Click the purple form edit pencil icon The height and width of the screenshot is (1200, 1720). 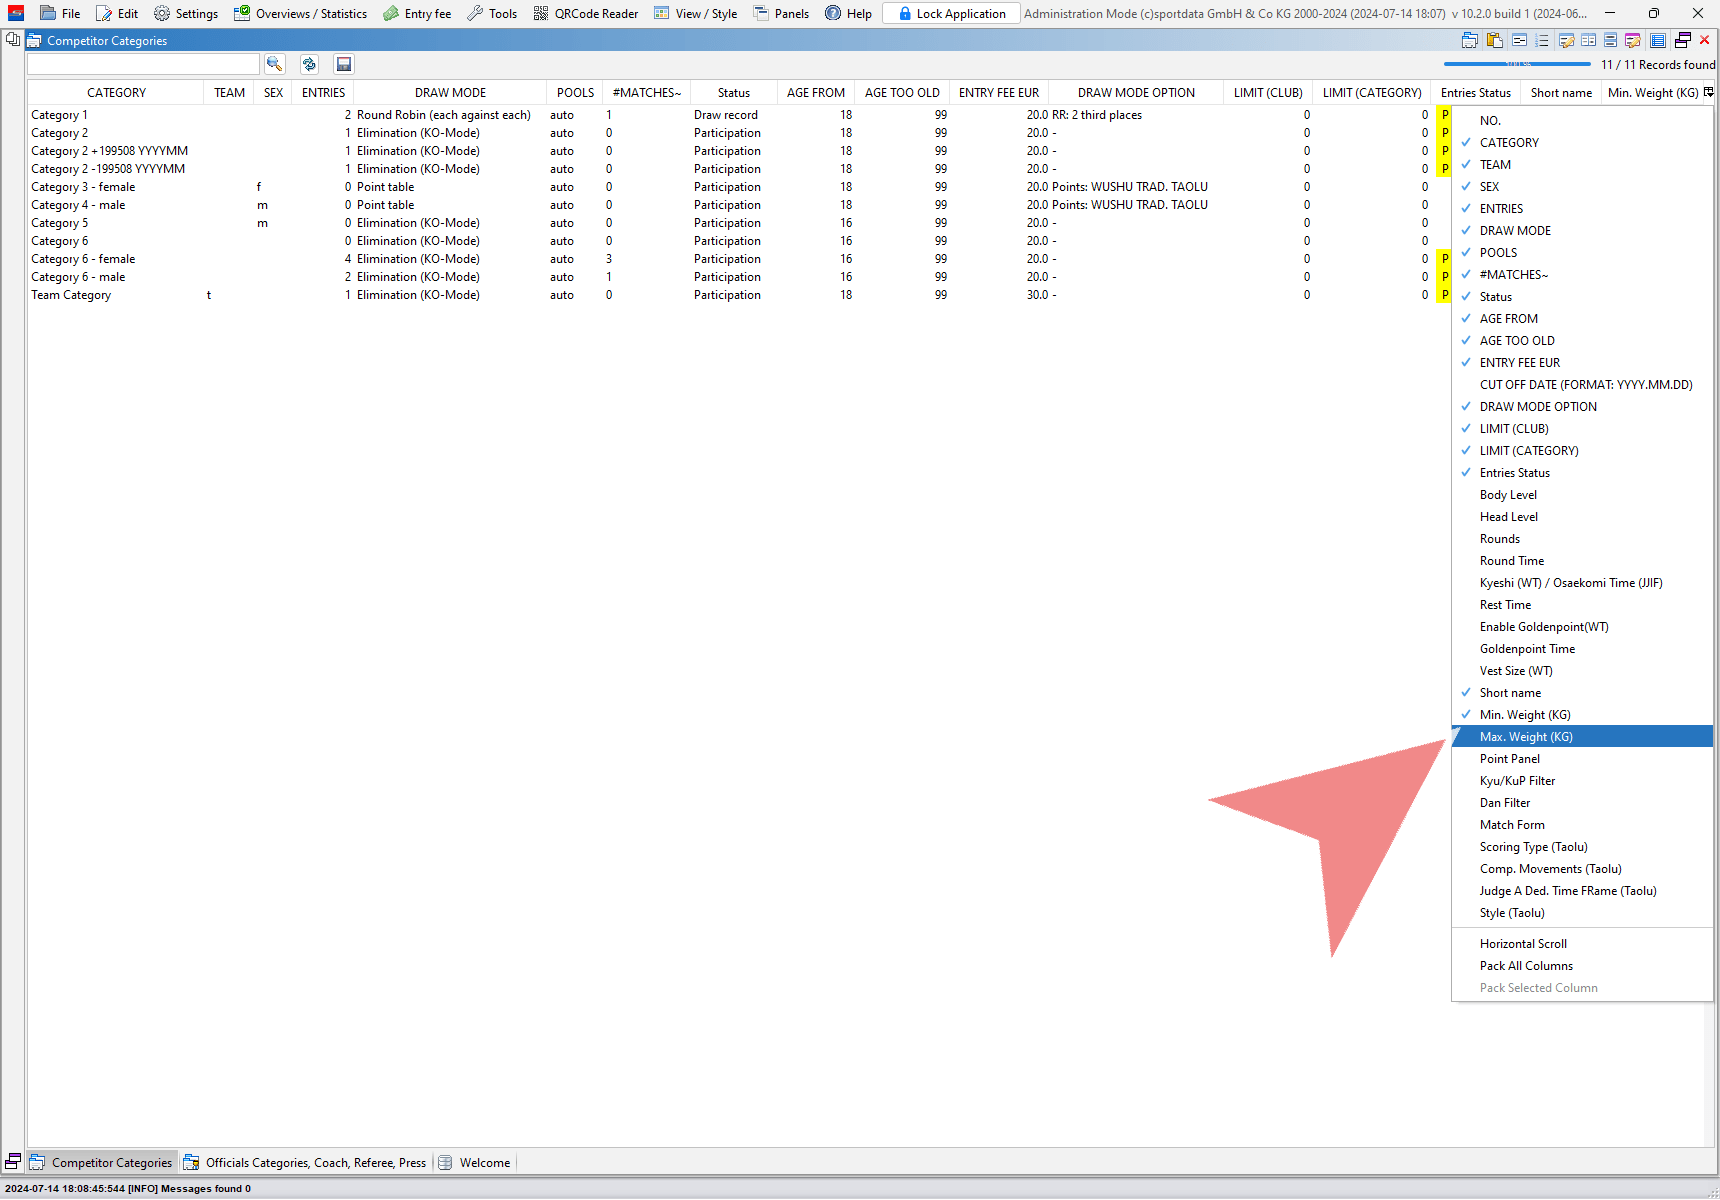coord(1632,40)
